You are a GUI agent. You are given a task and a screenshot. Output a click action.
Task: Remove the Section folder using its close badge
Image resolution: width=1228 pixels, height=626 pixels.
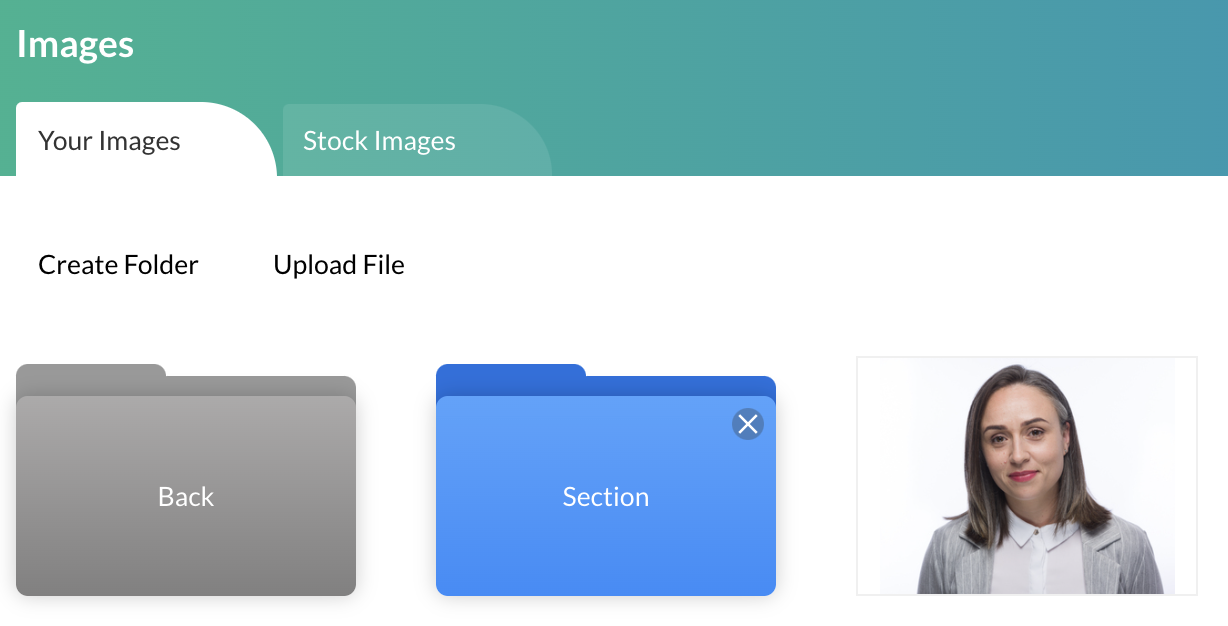point(747,424)
